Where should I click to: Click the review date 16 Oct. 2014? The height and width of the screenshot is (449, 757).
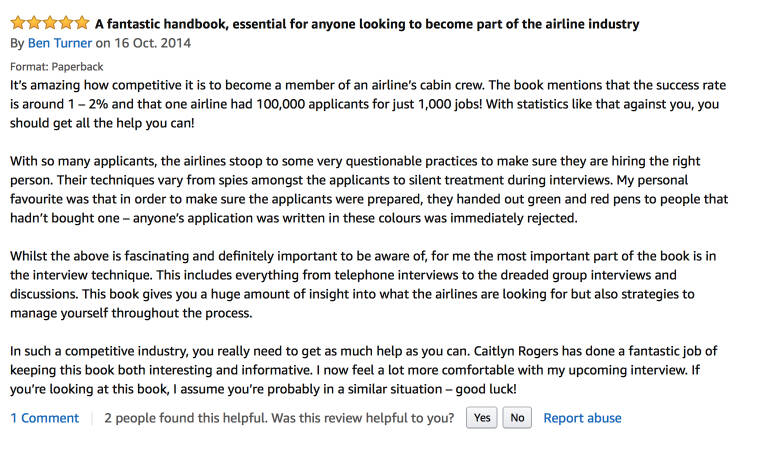tap(153, 43)
